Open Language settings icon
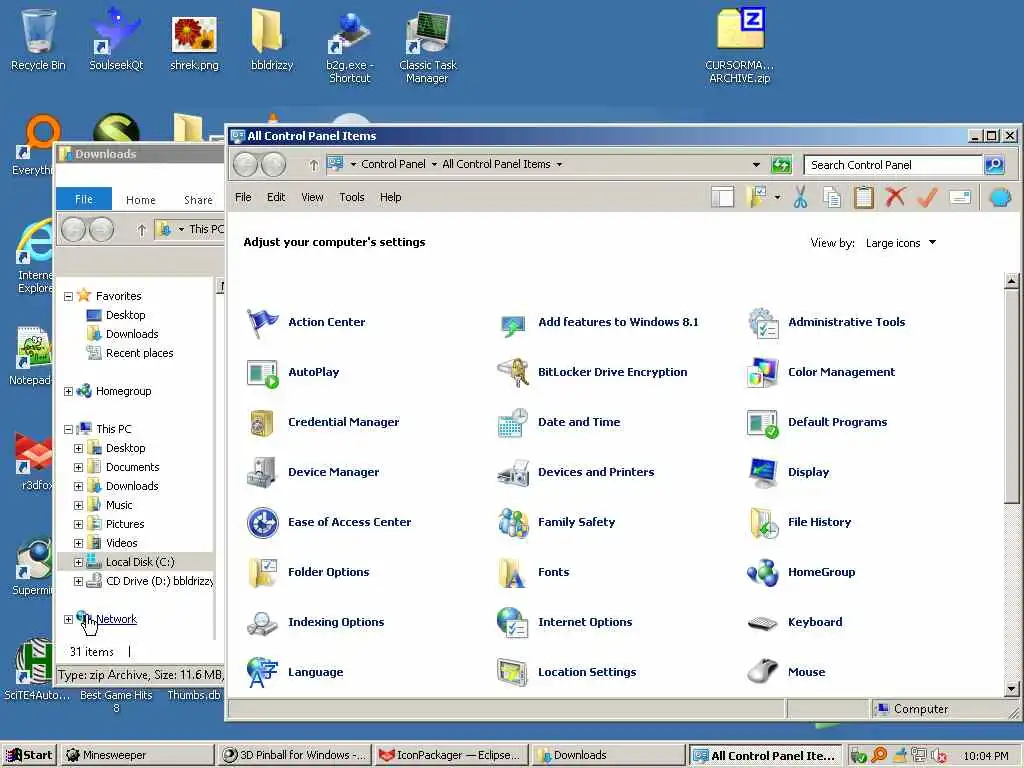Viewport: 1024px width, 768px height. tap(263, 673)
